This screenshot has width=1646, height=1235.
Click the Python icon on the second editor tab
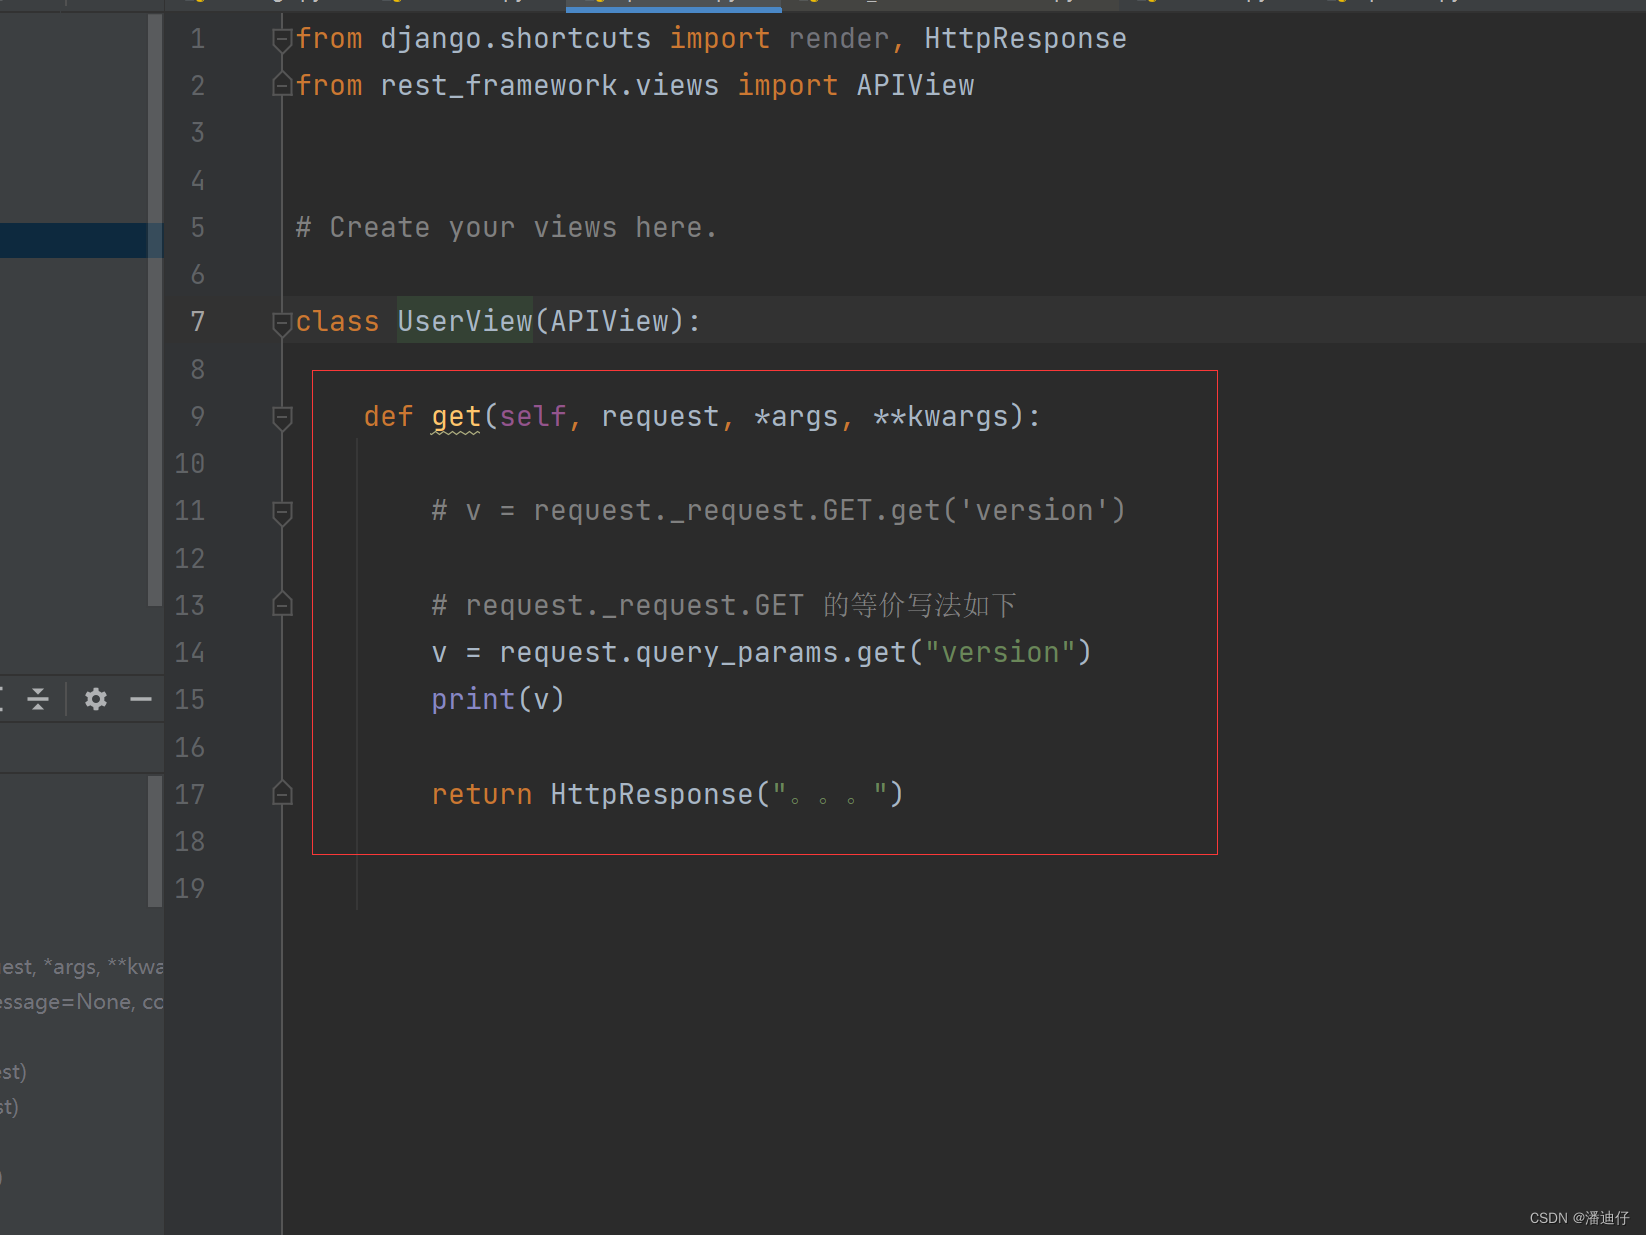point(396,3)
